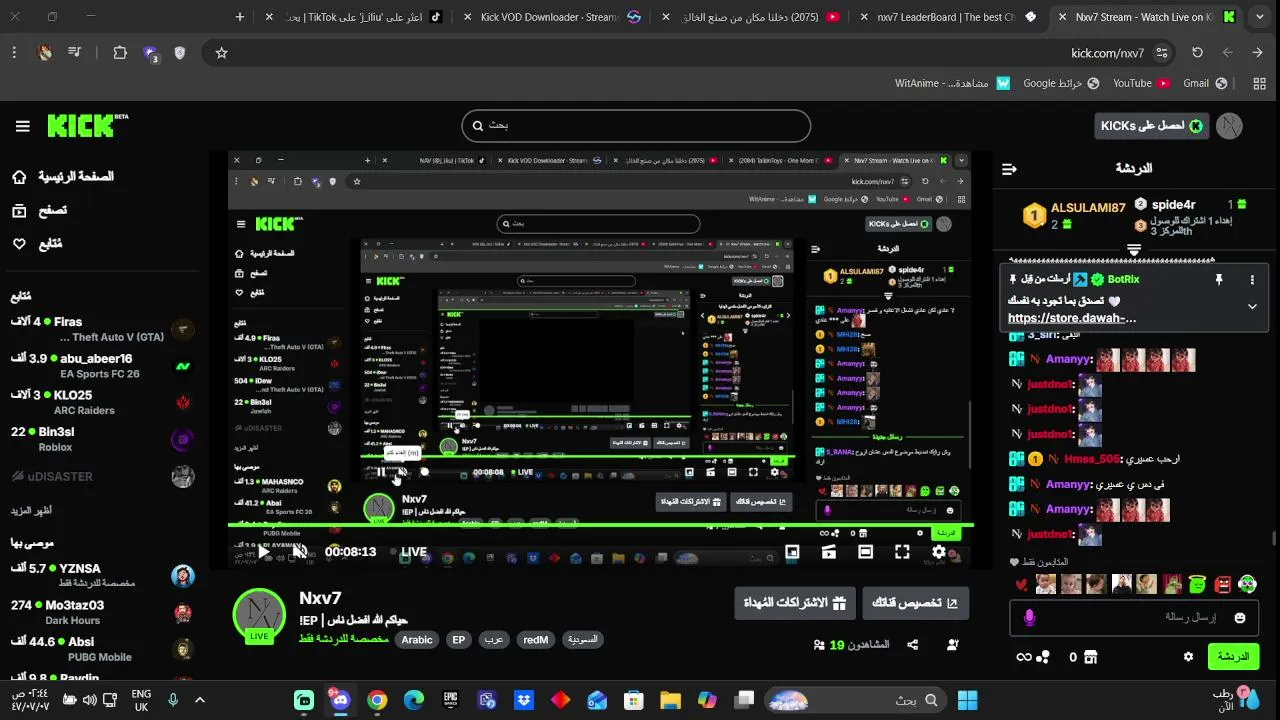Play the stream video
This screenshot has height=720, width=1280.
click(264, 551)
